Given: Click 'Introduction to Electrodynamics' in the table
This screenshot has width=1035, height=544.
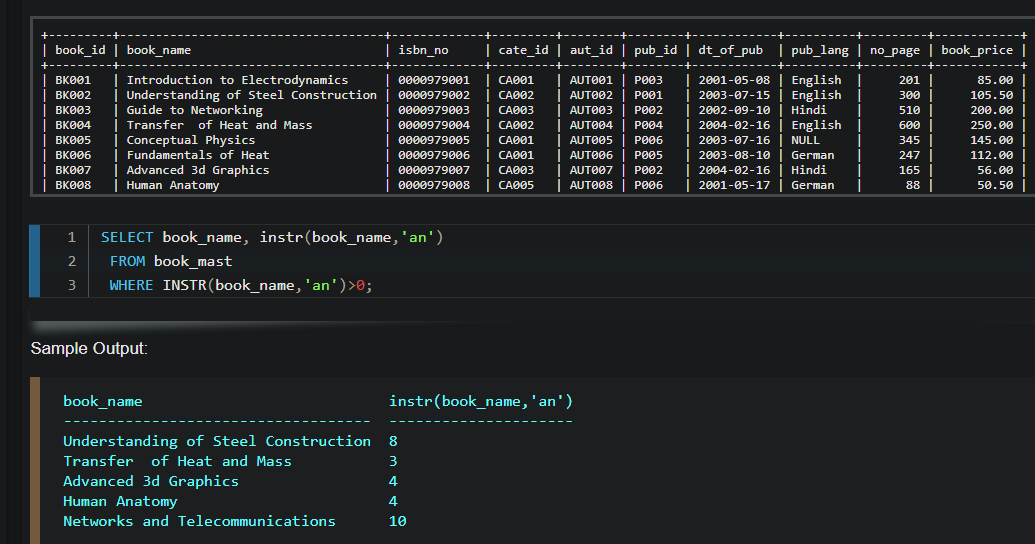Looking at the screenshot, I should click(237, 80).
